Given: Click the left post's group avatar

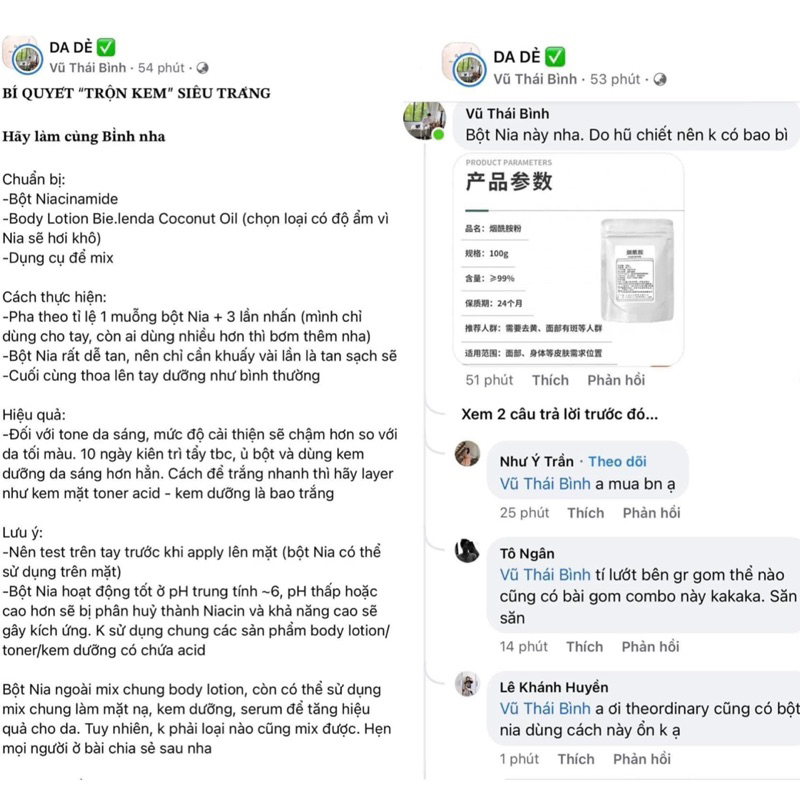Looking at the screenshot, I should (x=23, y=56).
